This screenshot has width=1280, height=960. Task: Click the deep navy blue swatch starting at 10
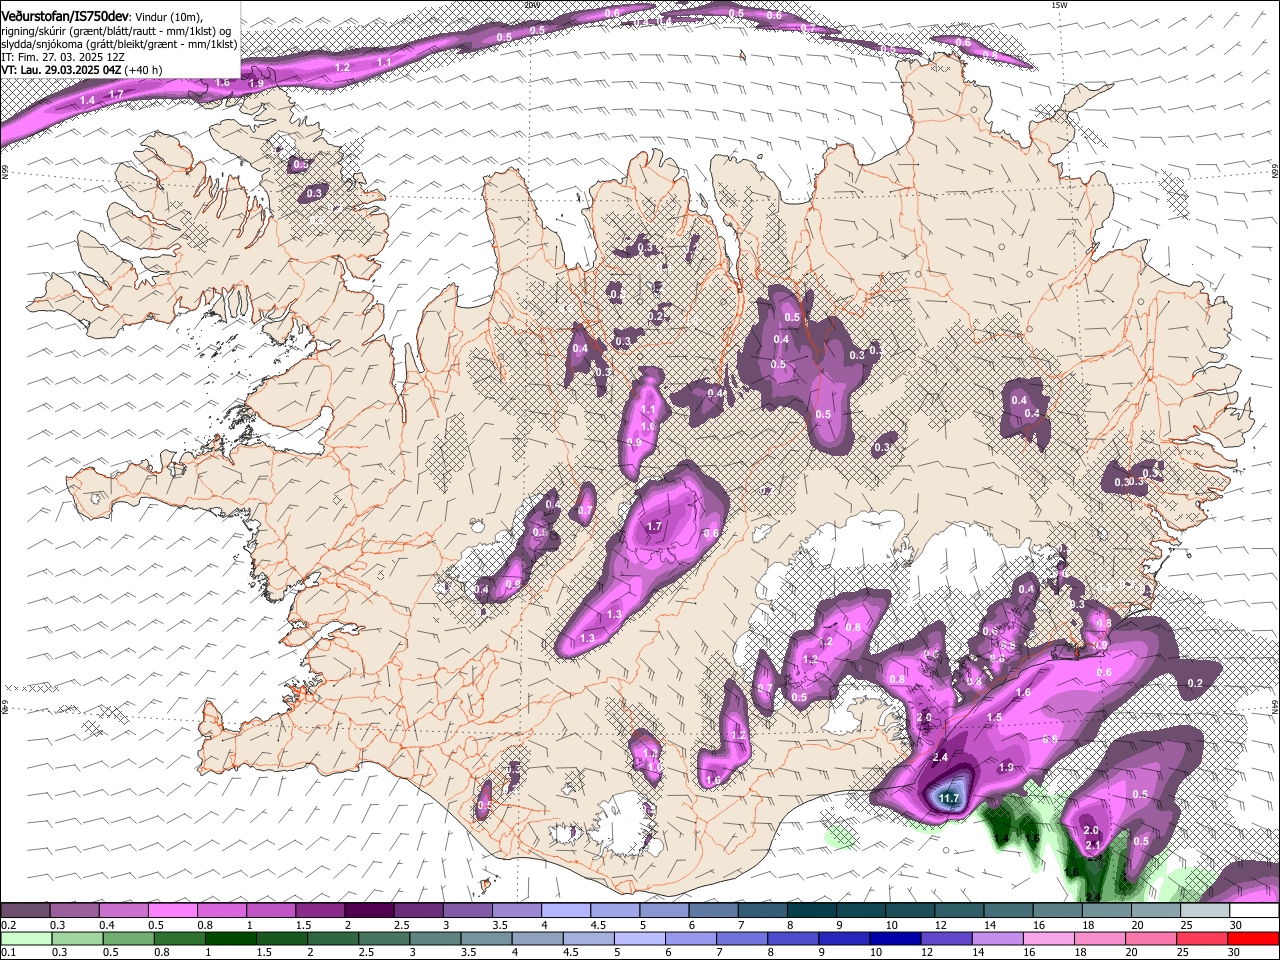click(894, 938)
